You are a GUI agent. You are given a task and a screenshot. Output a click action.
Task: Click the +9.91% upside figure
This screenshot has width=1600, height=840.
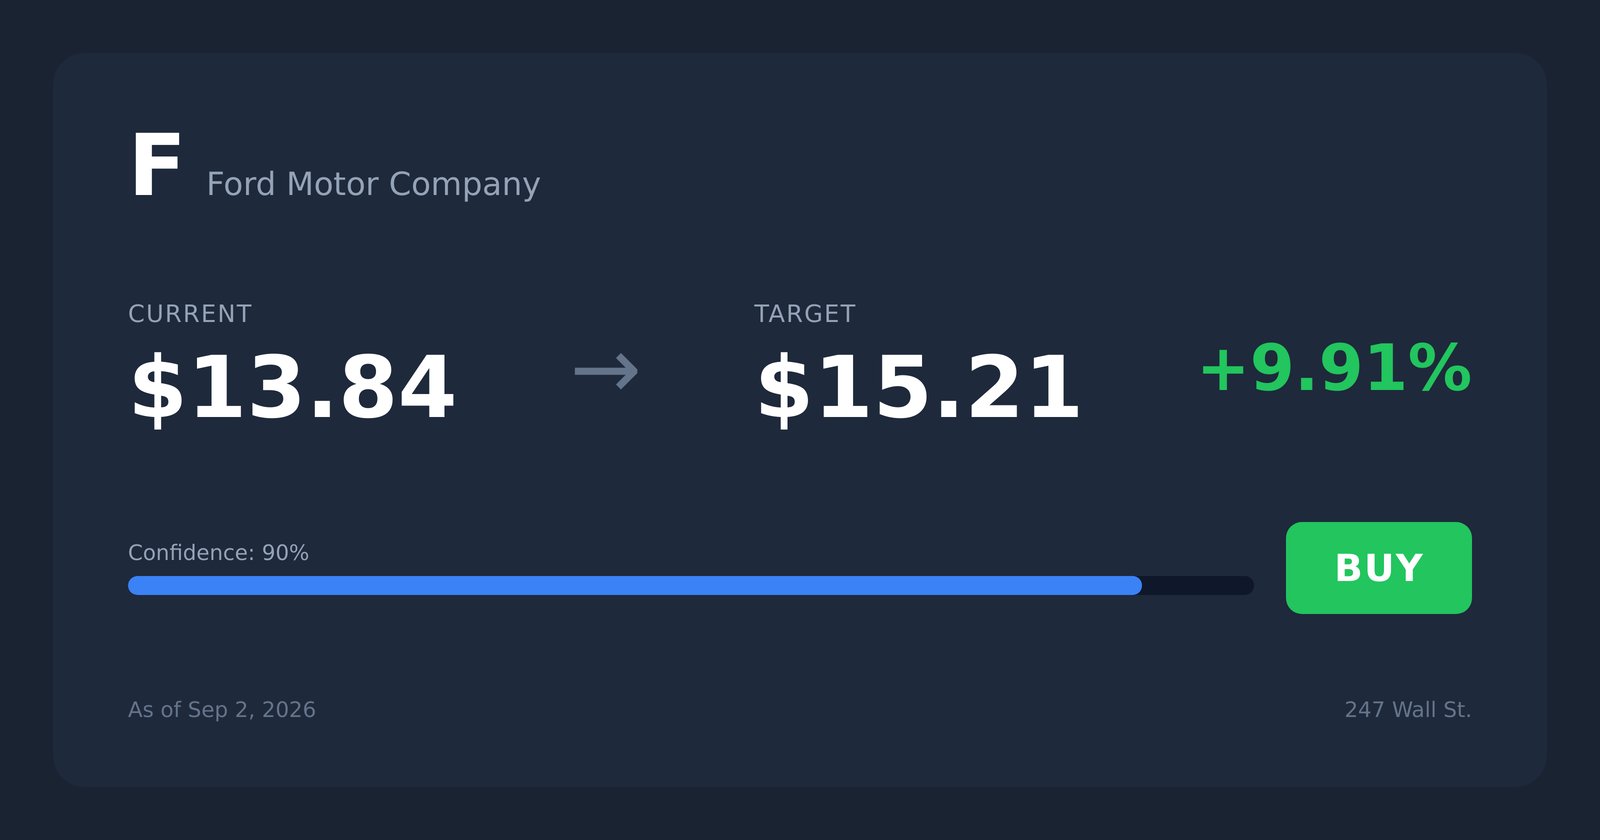(1335, 368)
